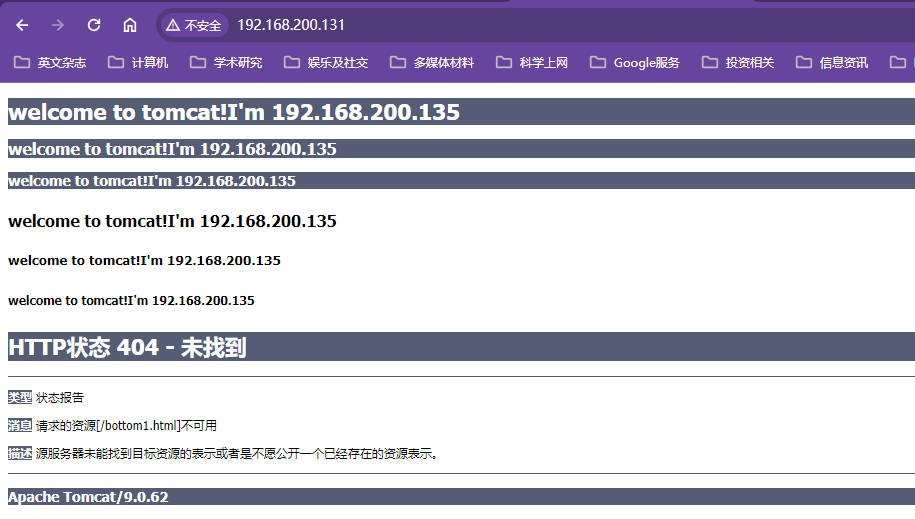
Task: Click the largest welcome to tomcat heading
Action: (234, 112)
